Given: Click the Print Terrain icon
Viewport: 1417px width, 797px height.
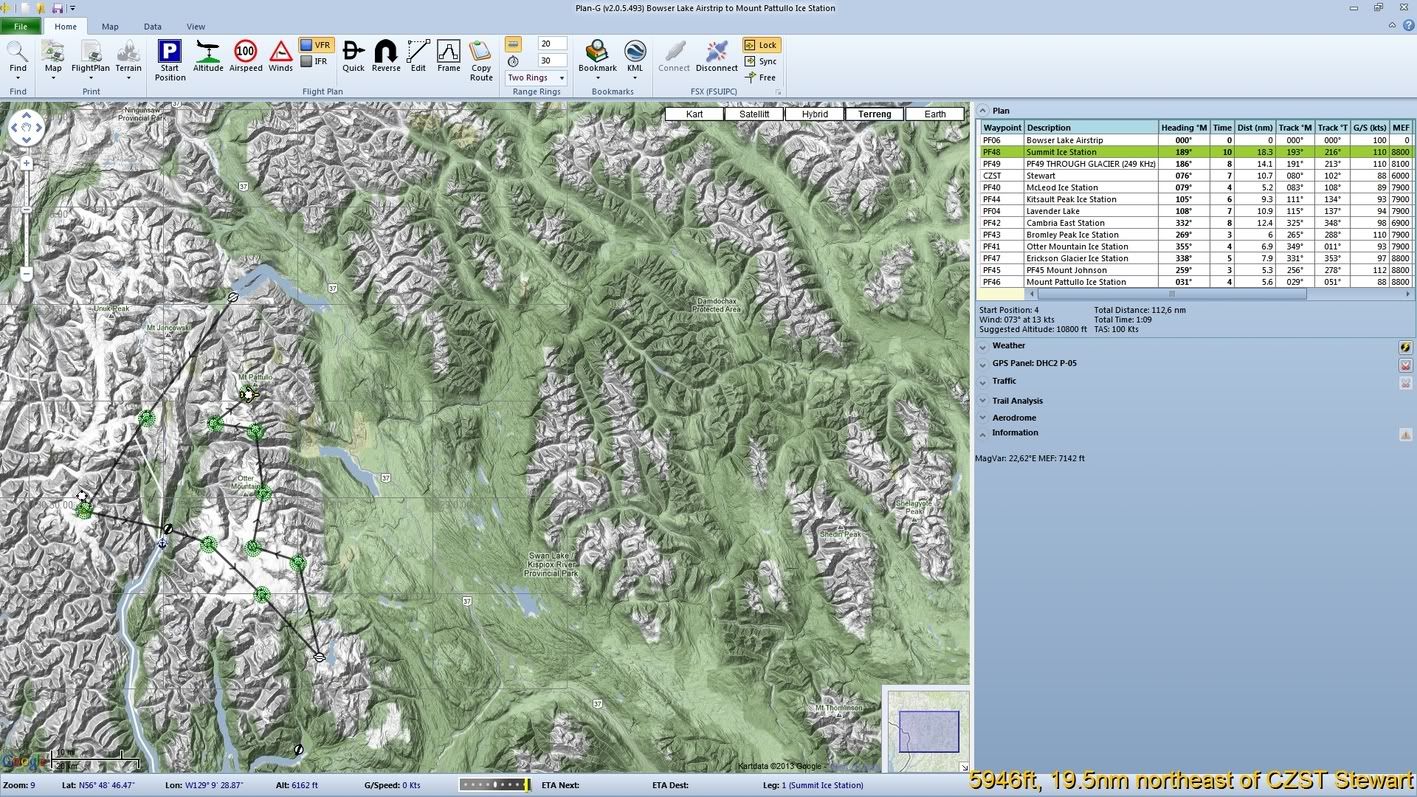Looking at the screenshot, I should 128,51.
